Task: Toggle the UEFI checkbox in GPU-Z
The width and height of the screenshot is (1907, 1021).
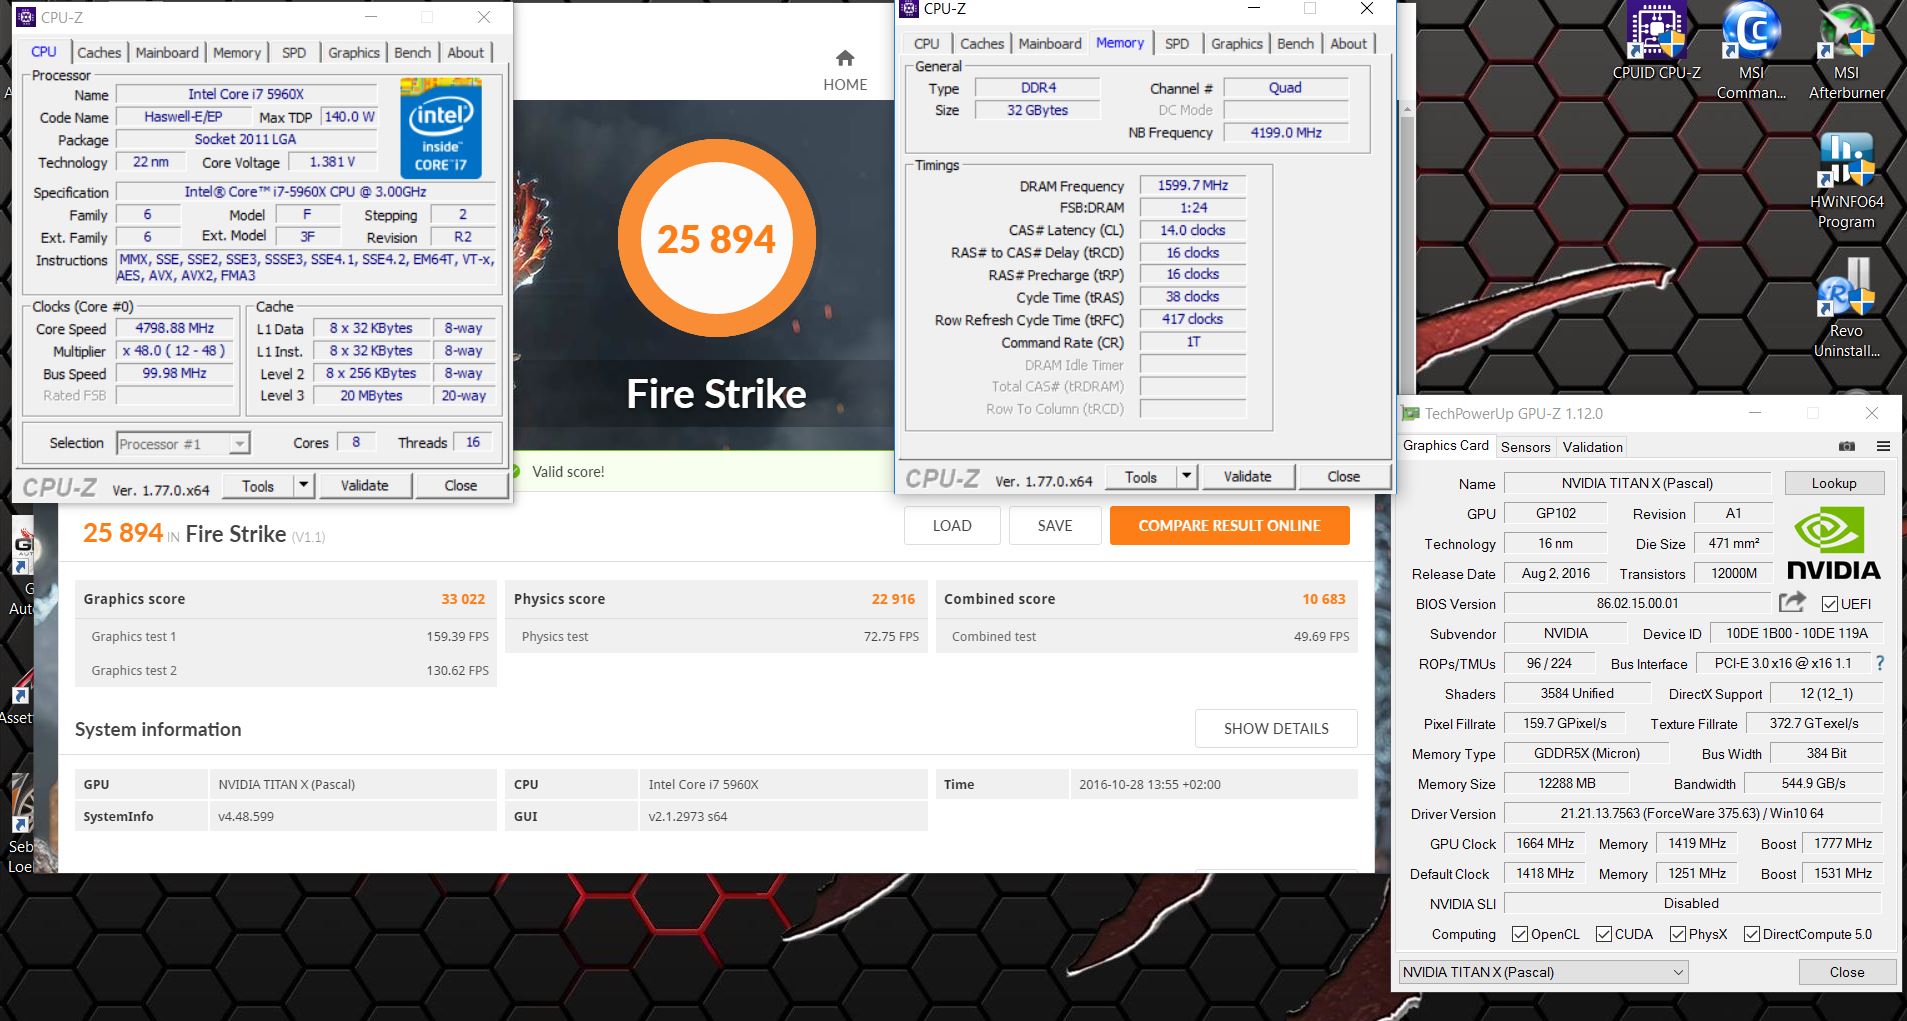Action: (1829, 604)
